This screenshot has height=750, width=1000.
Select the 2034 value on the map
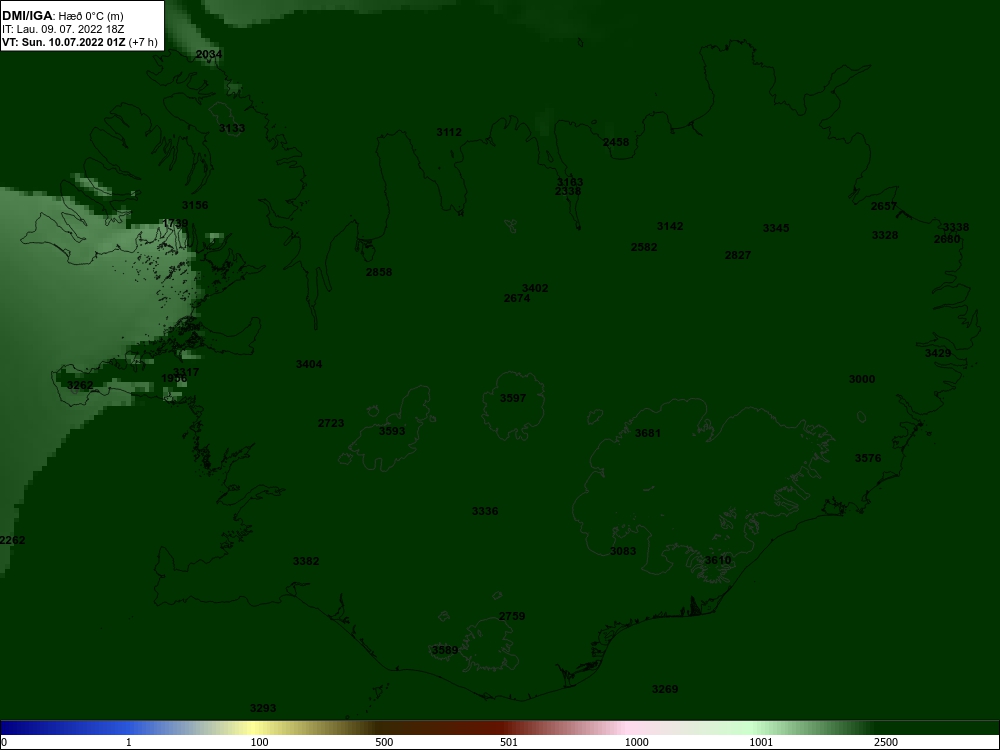[209, 54]
